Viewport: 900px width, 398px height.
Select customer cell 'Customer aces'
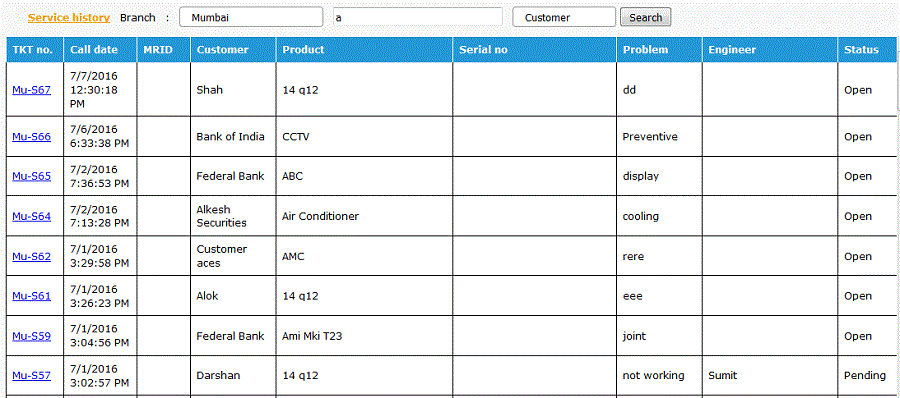pos(233,256)
